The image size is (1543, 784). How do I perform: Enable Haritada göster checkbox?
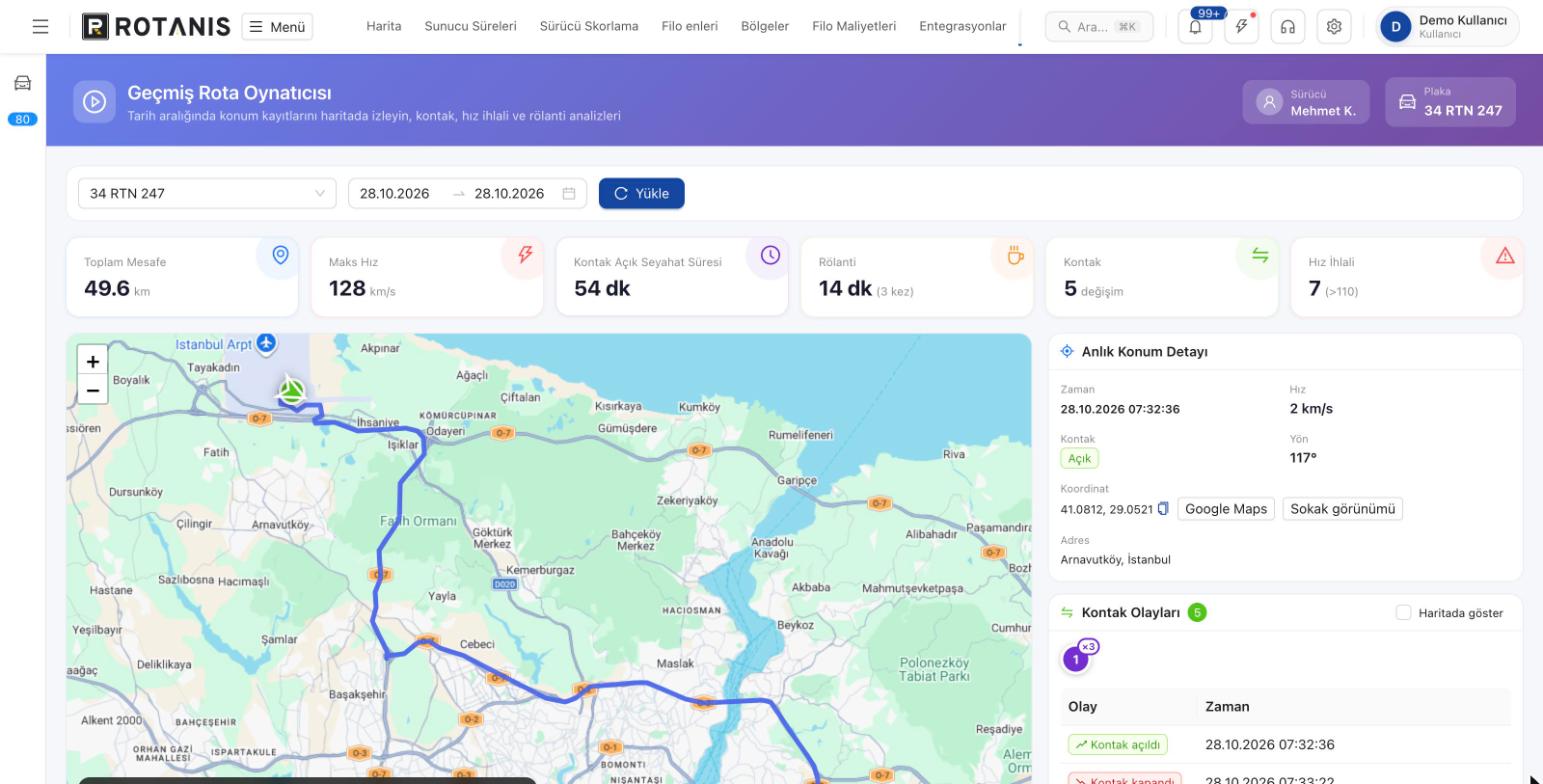click(x=1404, y=612)
